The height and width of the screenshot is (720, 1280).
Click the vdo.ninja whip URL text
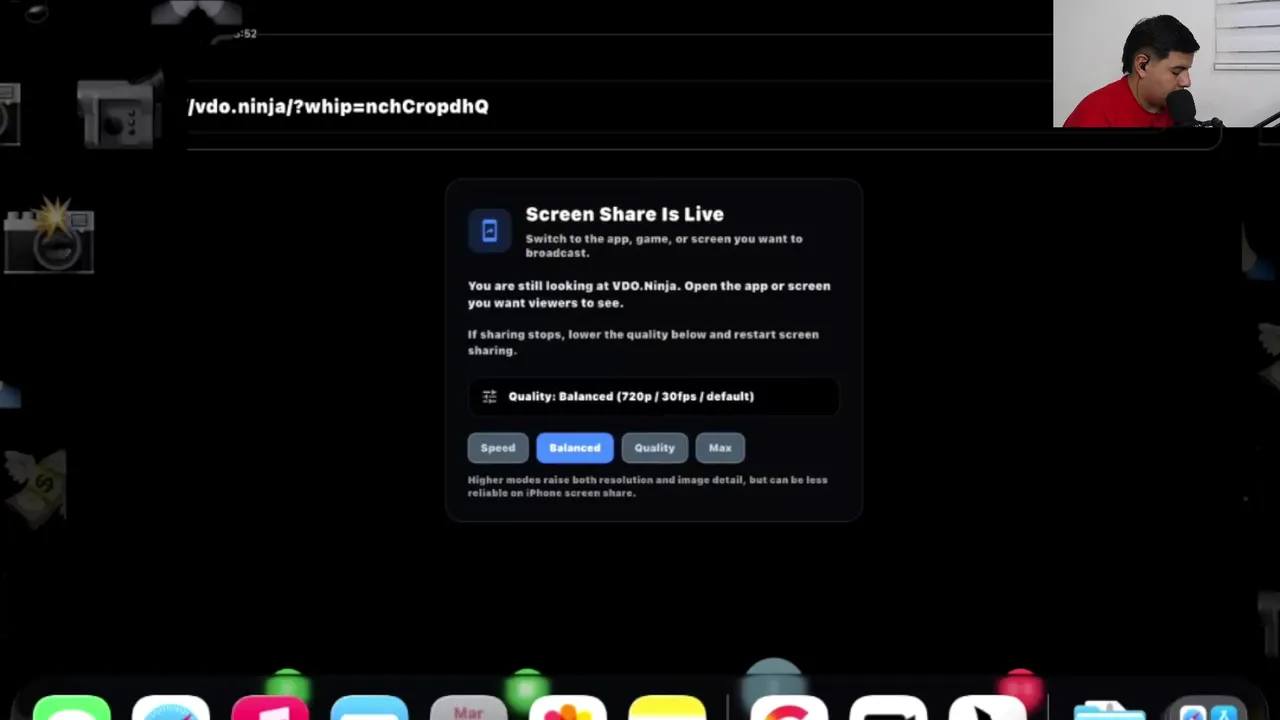point(338,106)
